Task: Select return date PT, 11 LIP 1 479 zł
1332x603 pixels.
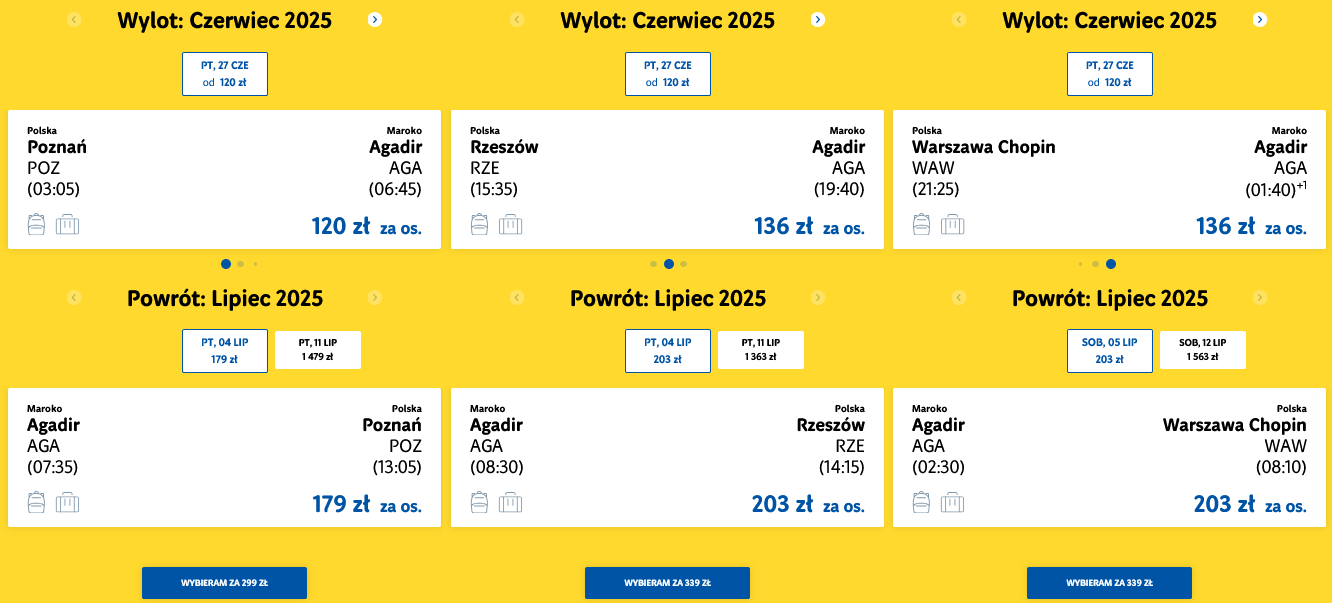Action: [x=318, y=350]
